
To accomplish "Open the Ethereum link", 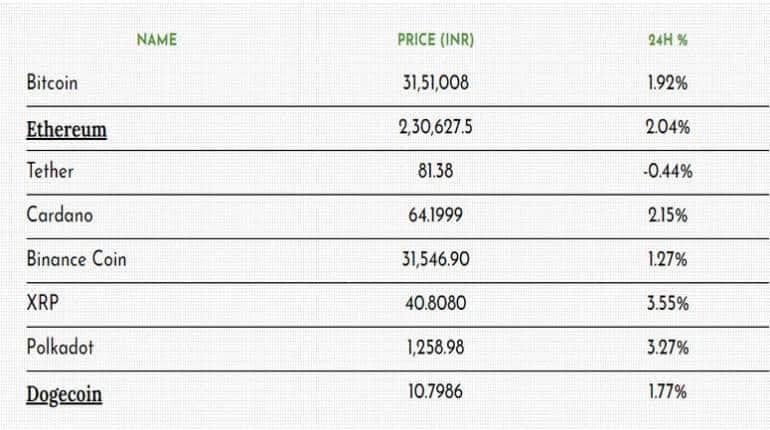I will pos(66,130).
